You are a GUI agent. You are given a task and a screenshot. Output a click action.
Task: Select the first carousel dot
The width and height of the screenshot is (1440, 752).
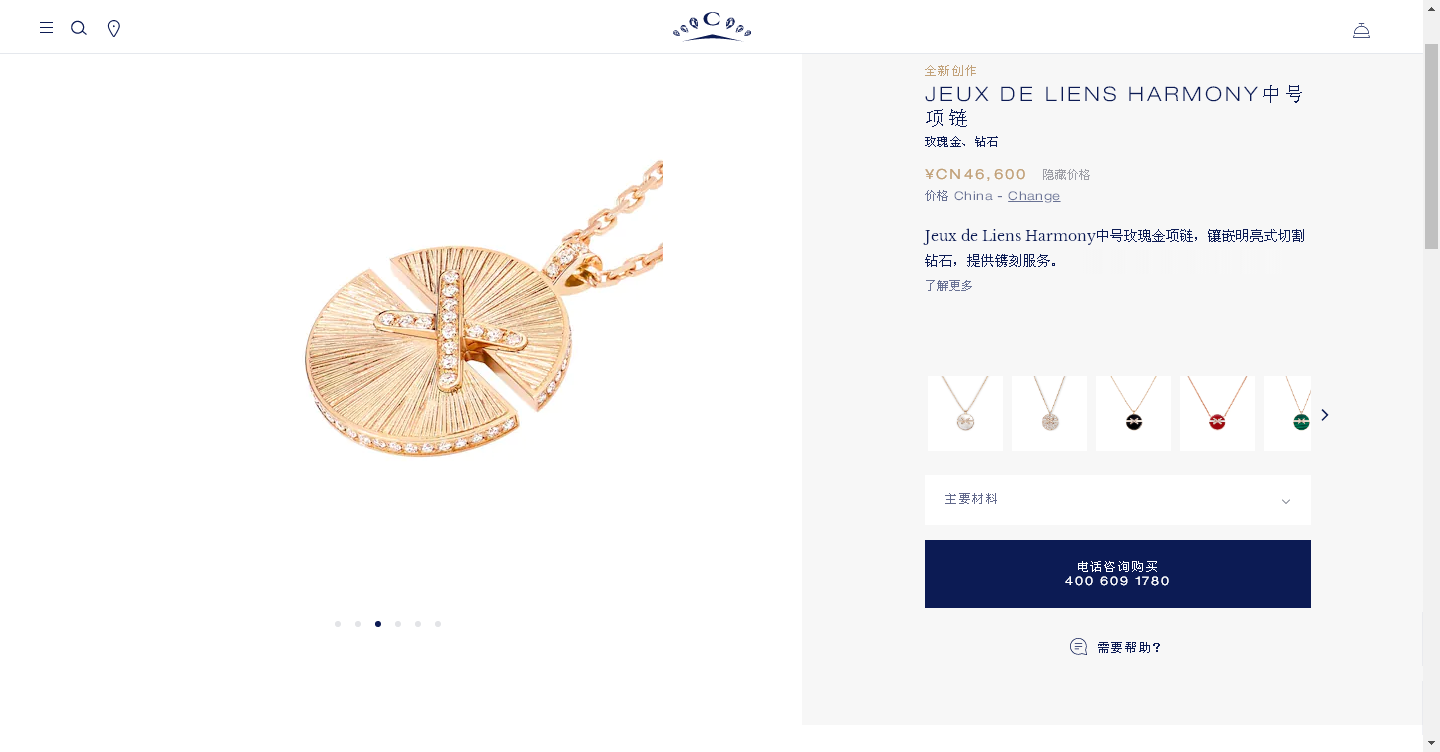click(x=338, y=624)
